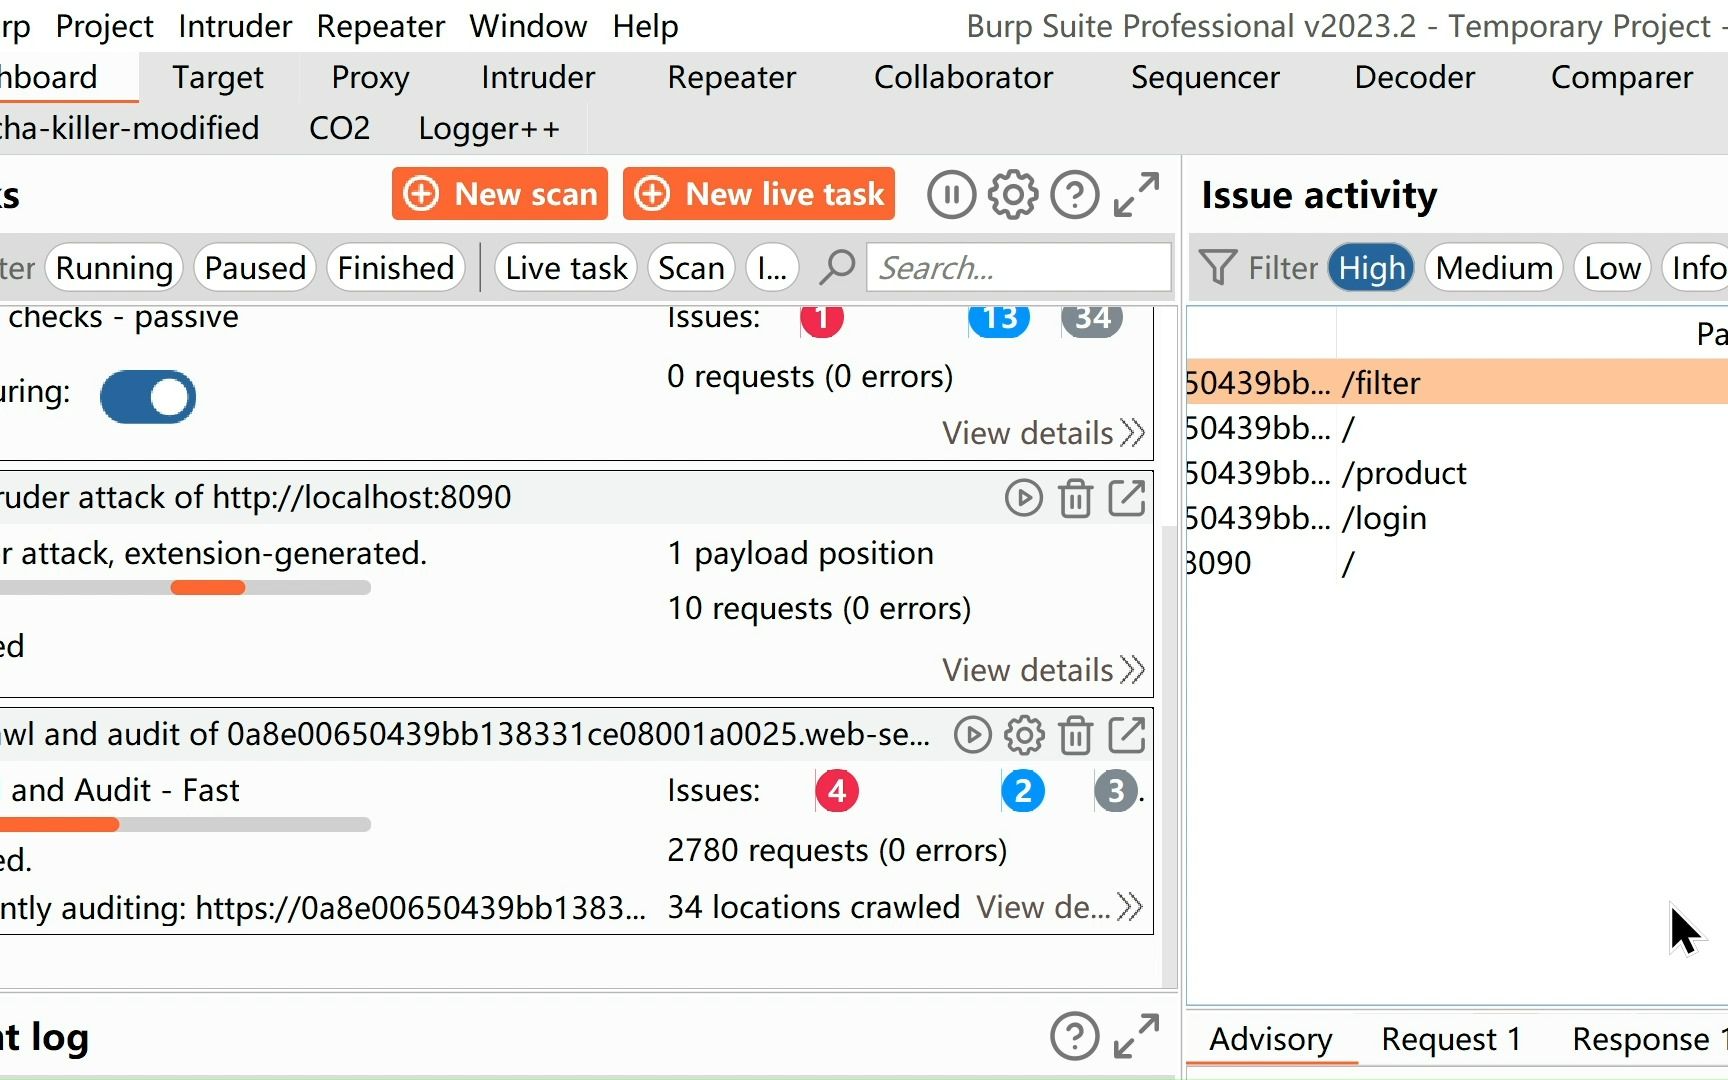Delete the crawl and audit task
This screenshot has width=1728, height=1080.
click(x=1075, y=735)
